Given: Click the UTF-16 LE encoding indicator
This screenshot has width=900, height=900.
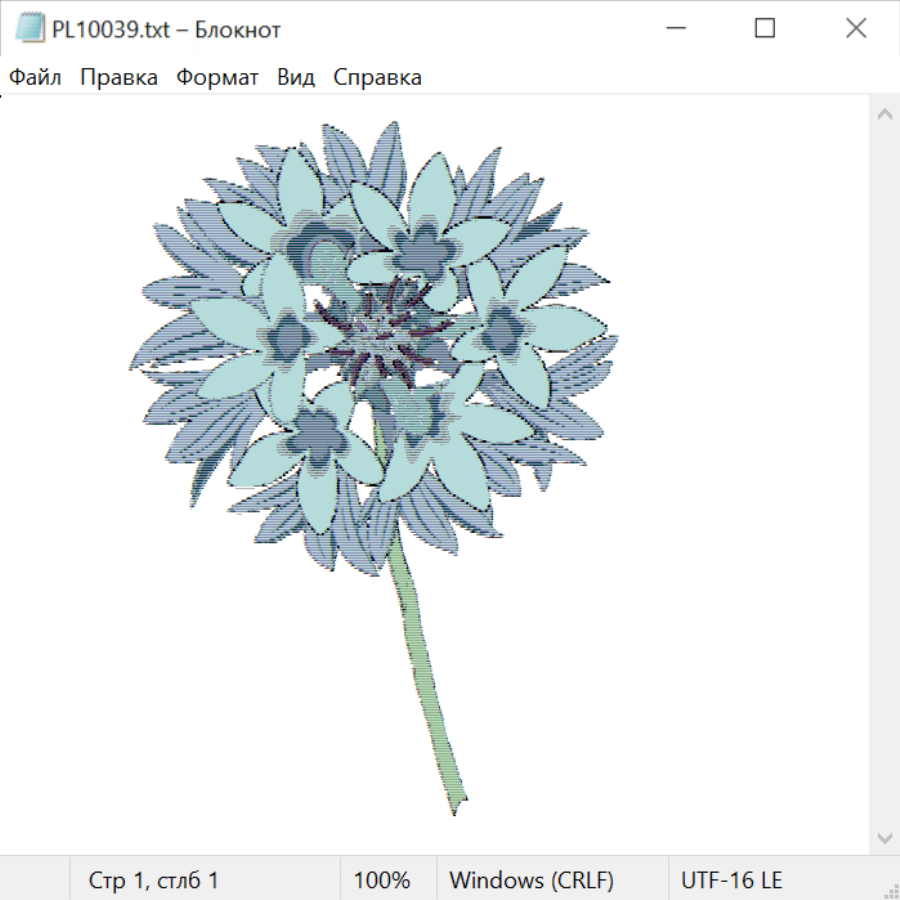Looking at the screenshot, I should (731, 880).
